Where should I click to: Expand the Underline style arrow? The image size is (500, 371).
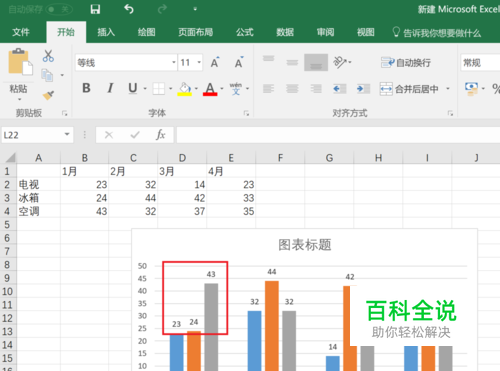pos(145,89)
